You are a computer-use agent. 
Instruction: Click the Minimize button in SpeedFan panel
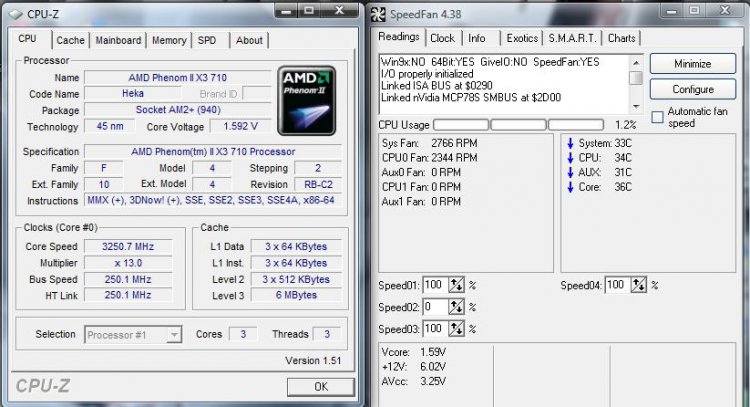693,64
